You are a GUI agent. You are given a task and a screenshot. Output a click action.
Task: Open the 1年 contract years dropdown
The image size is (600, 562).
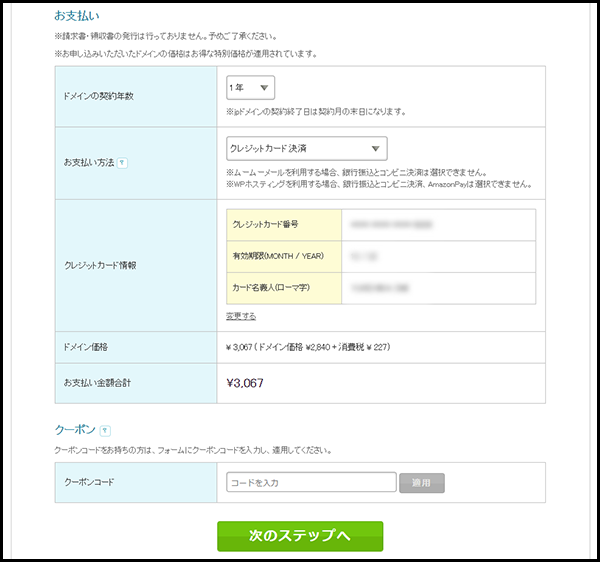[x=250, y=88]
